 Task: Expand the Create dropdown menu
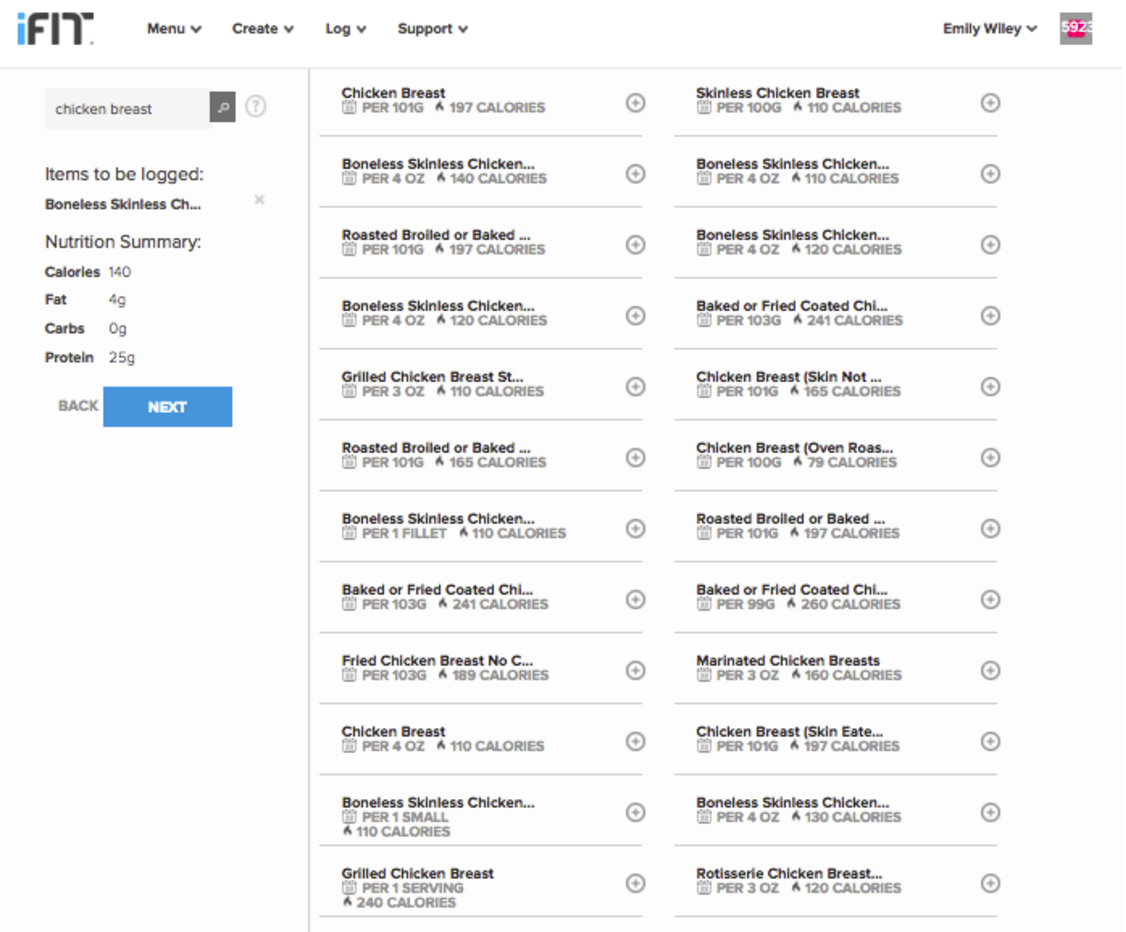click(263, 29)
